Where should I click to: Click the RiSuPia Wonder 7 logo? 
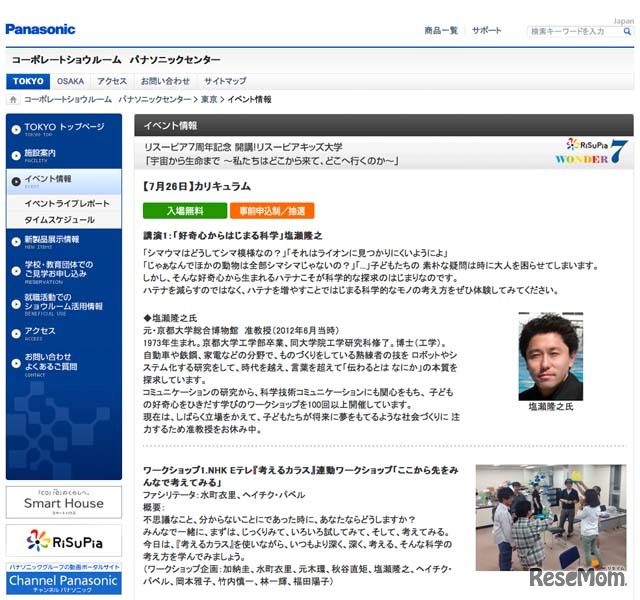(591, 151)
